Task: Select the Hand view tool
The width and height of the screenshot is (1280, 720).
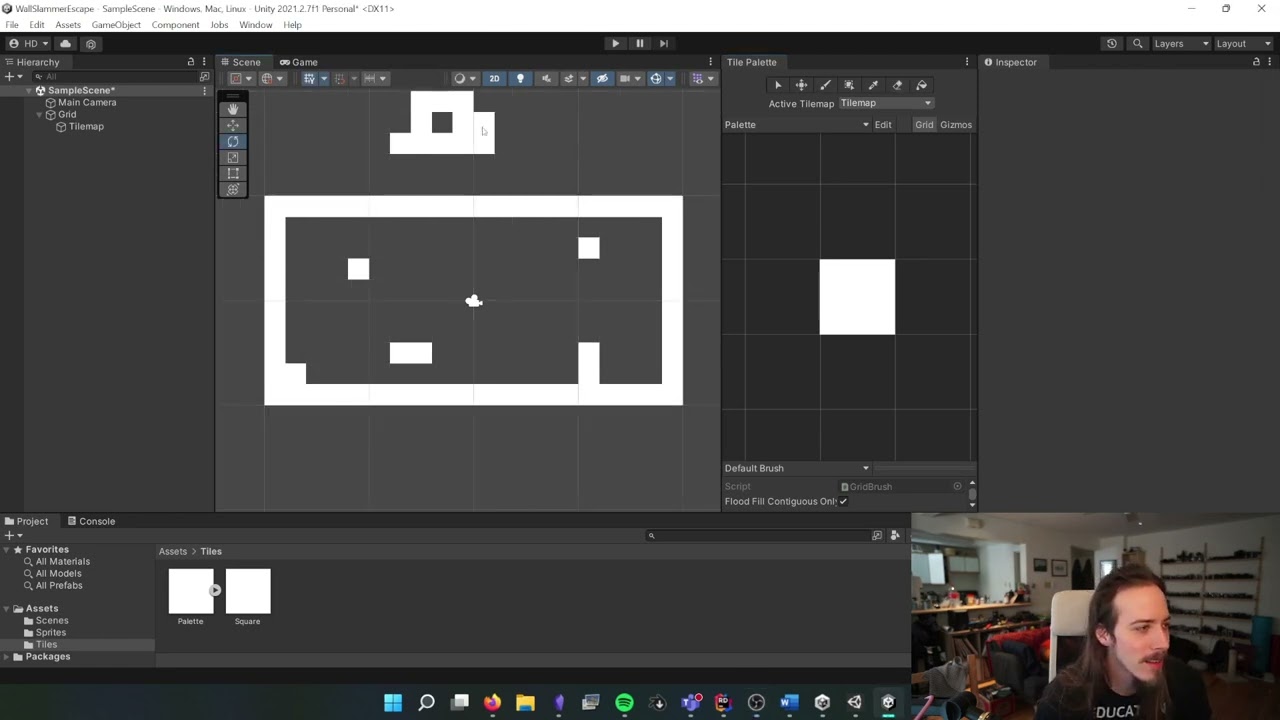Action: click(x=233, y=109)
